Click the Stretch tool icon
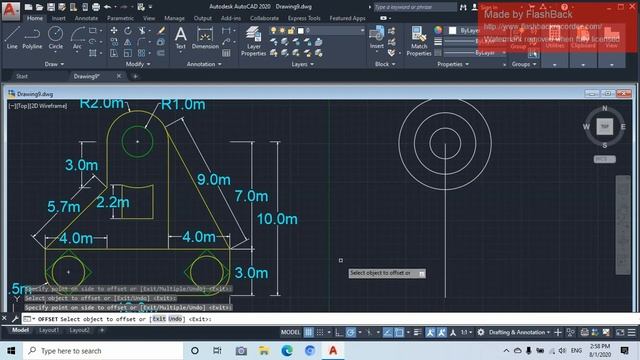This screenshot has width=640, height=360. (x=114, y=53)
